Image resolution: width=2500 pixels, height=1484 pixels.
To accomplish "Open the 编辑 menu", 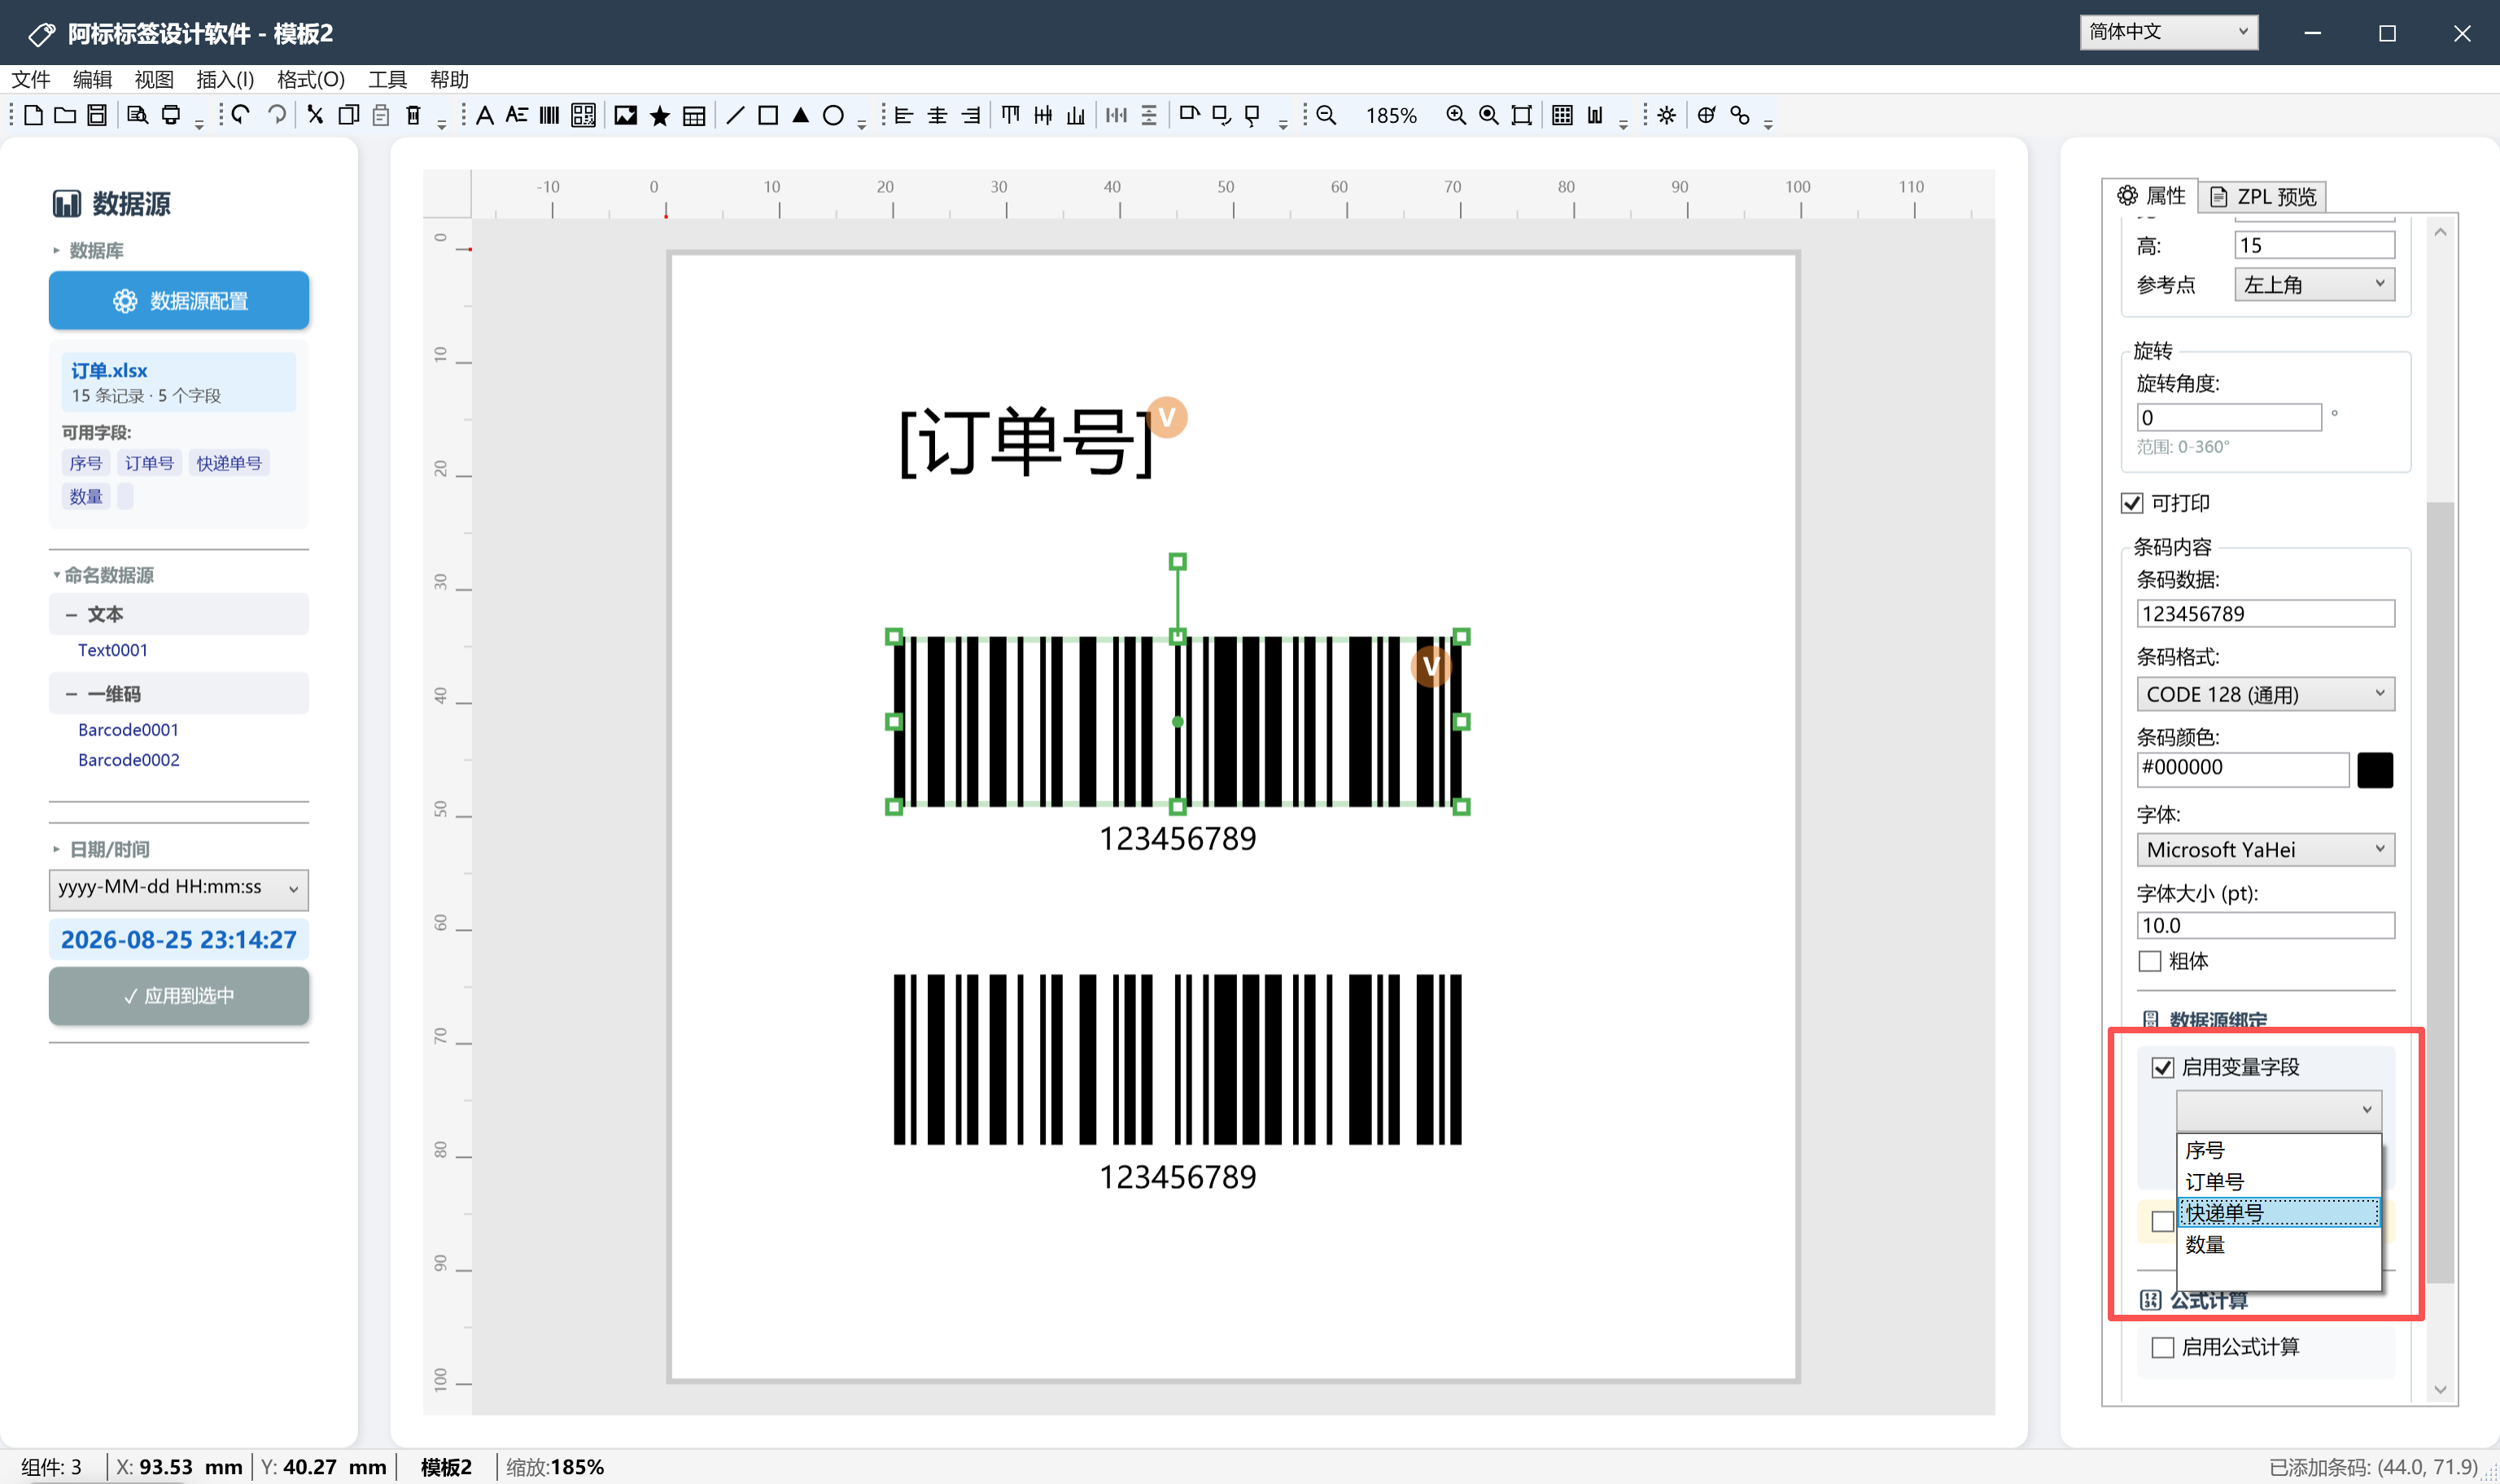I will pos(92,79).
